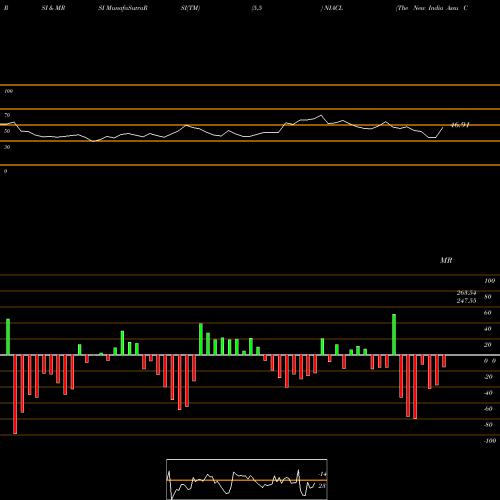Screen dimensions: 500x500
Task: Click The New India Assu company name
Action: (427, 8)
